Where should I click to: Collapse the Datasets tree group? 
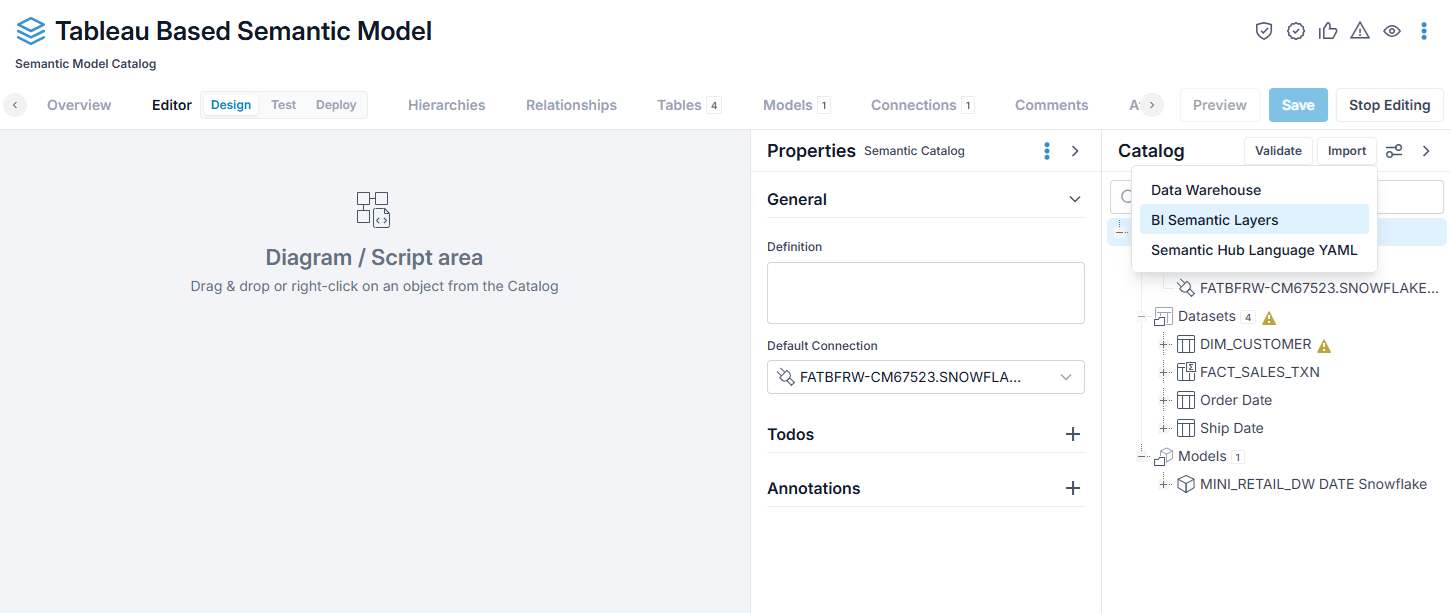1141,317
